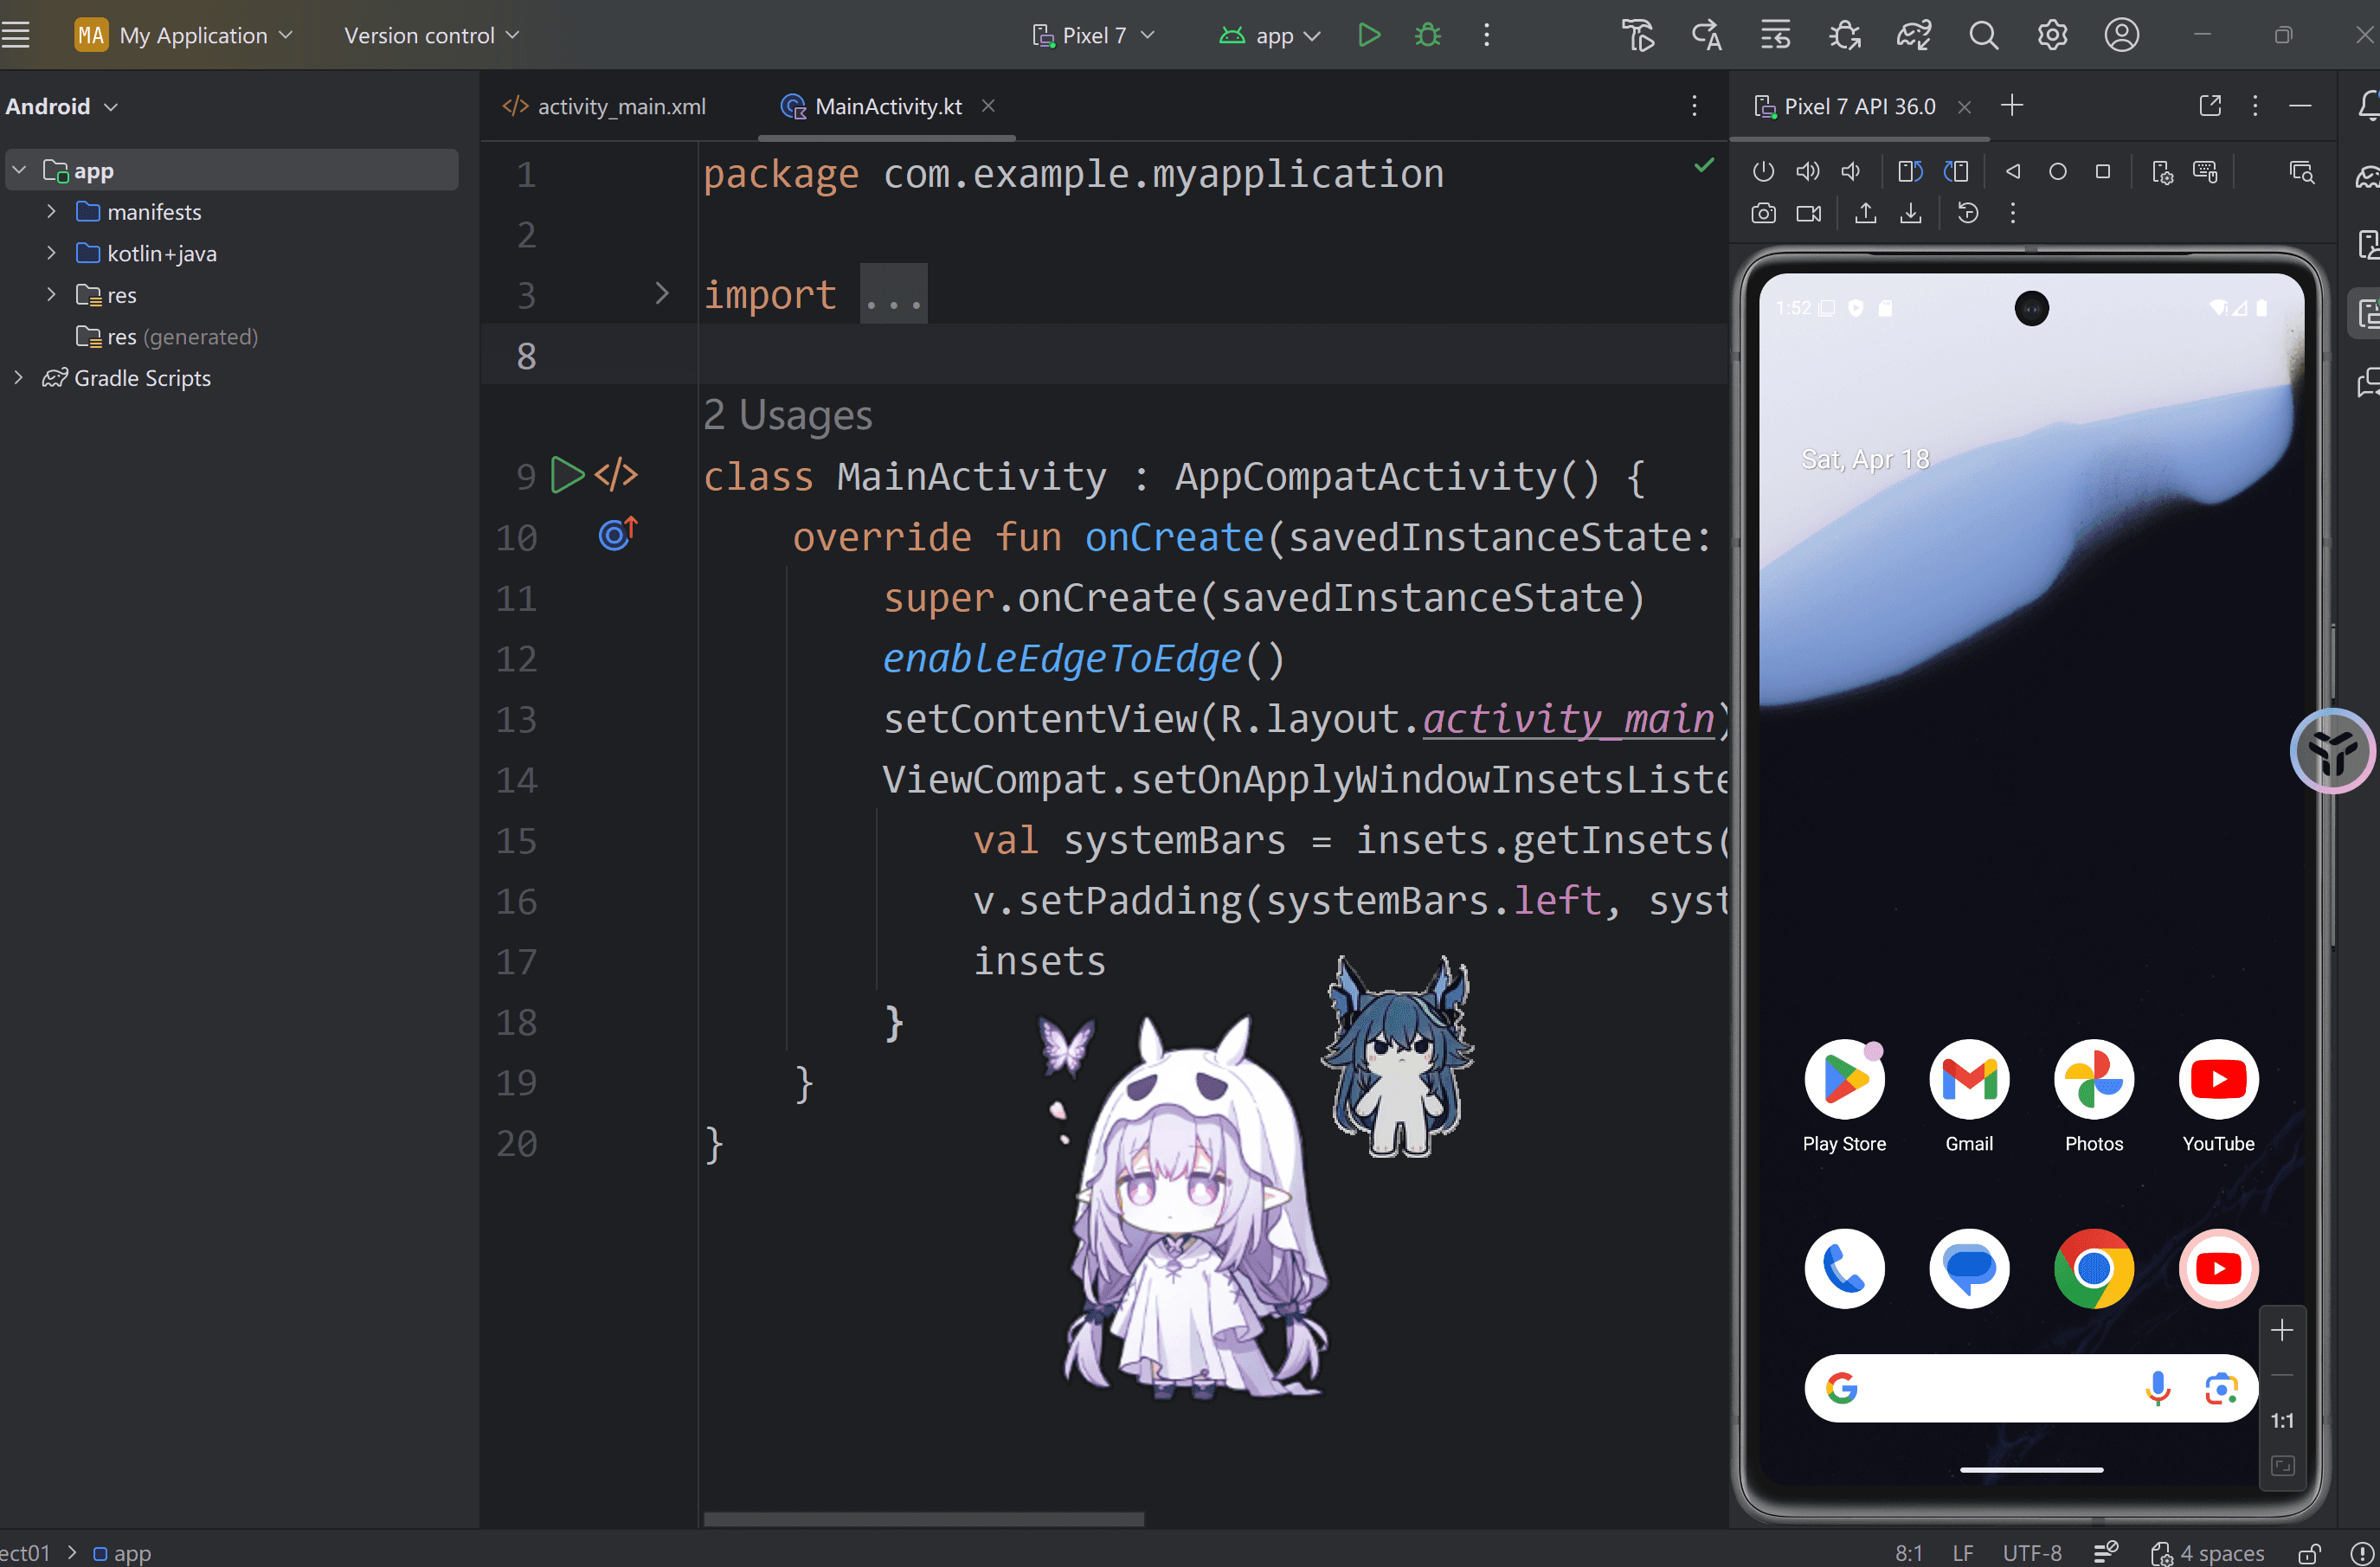The height and width of the screenshot is (1567, 2380).
Task: Open Version control menu
Action: point(431,36)
